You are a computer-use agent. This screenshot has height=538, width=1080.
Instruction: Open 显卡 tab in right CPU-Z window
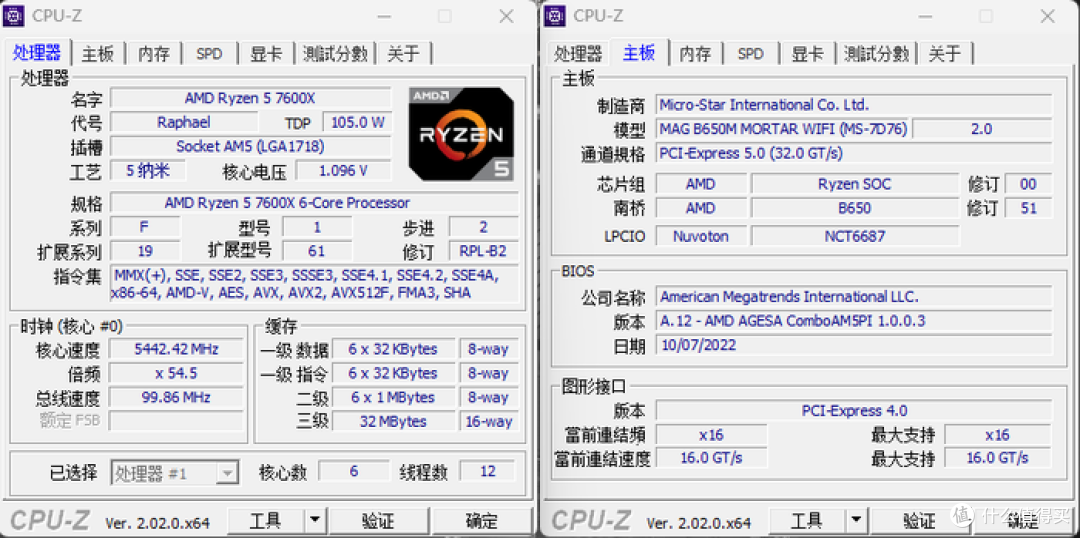click(x=807, y=54)
